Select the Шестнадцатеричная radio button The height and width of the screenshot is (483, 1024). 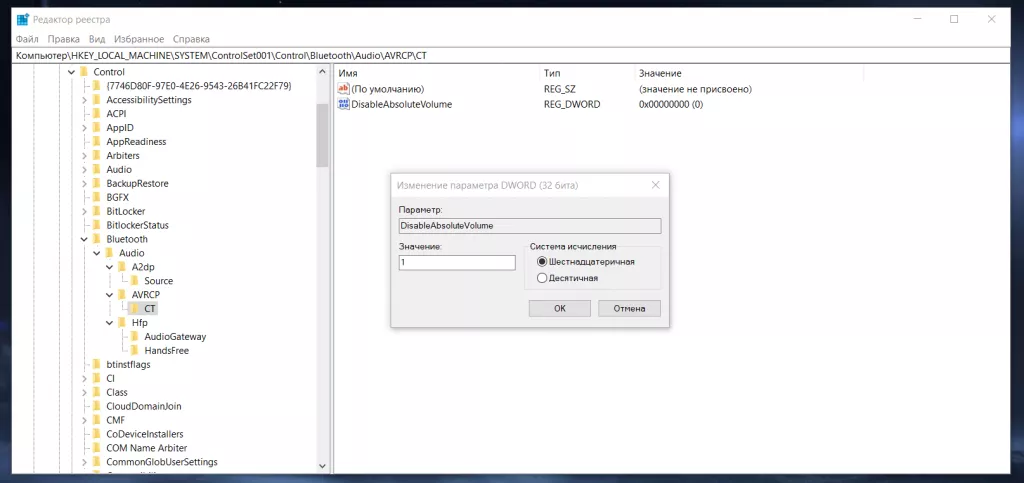coord(541,262)
